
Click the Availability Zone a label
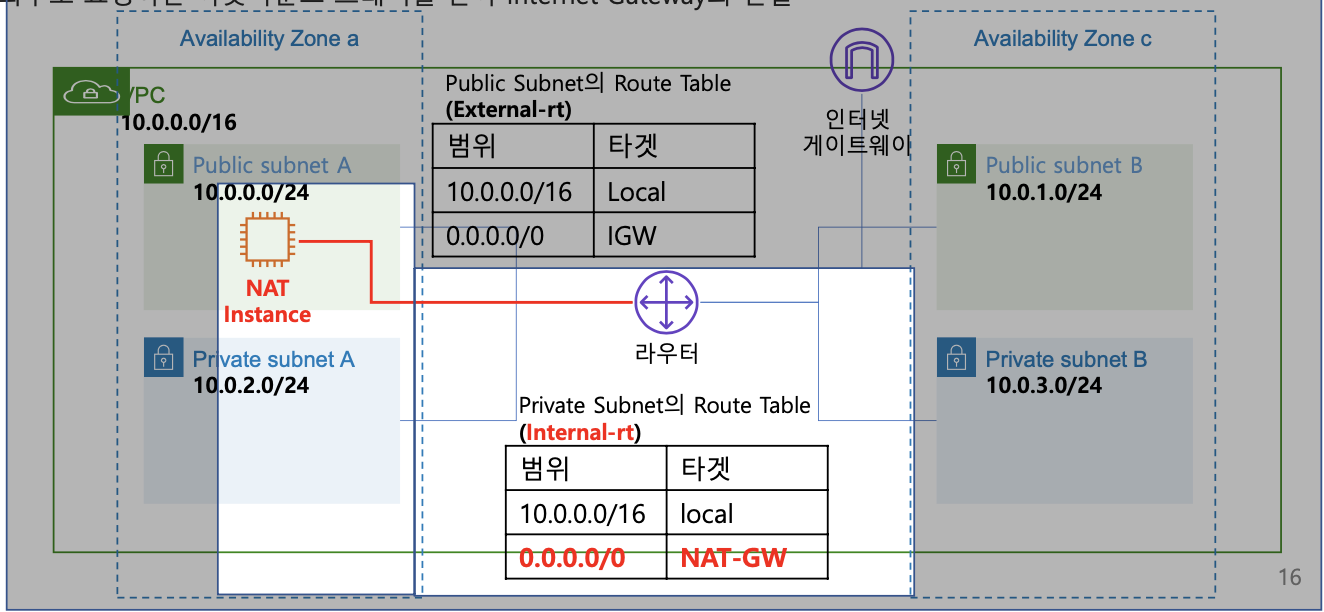click(x=269, y=39)
